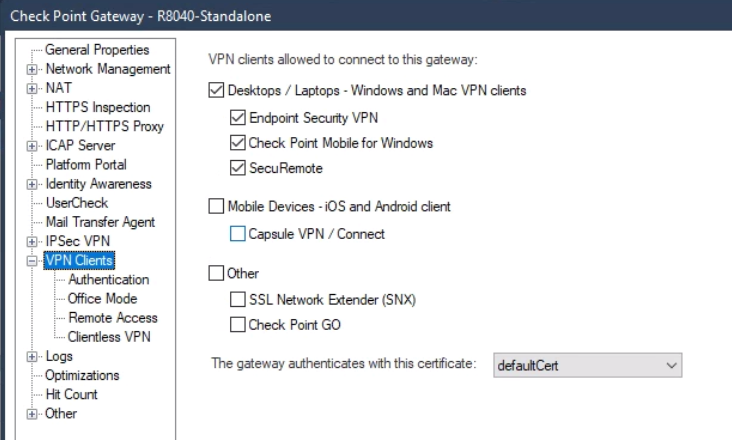Open HTTP/HTTPS Proxy settings

(105, 126)
